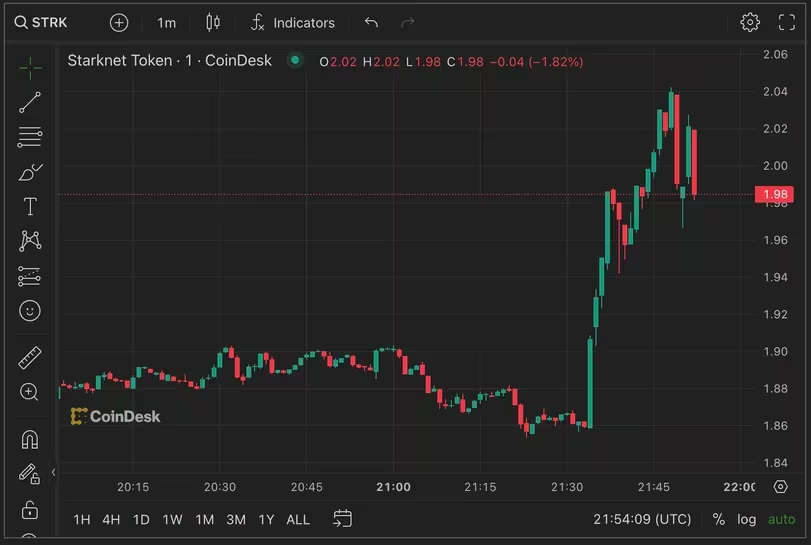Toggle logarithmic scale with log

point(747,519)
